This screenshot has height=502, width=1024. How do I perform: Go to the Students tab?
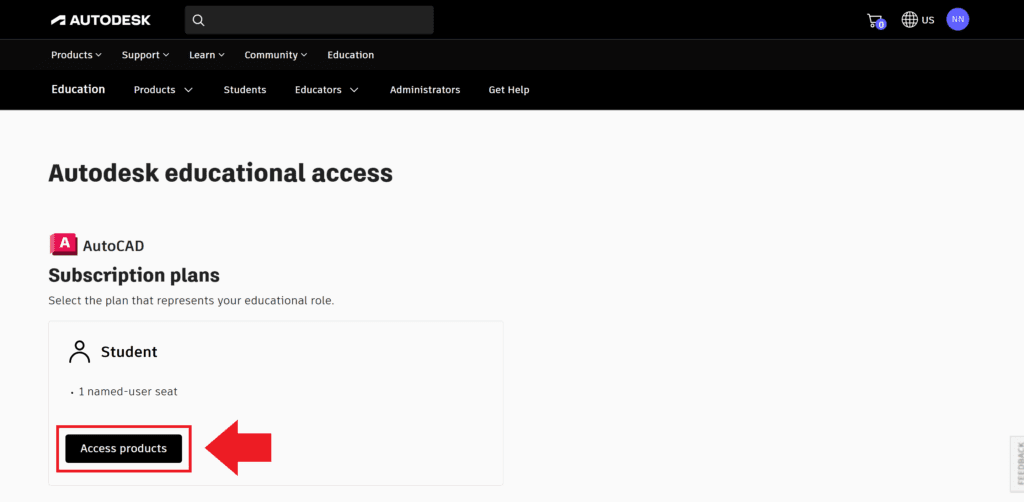tap(245, 90)
